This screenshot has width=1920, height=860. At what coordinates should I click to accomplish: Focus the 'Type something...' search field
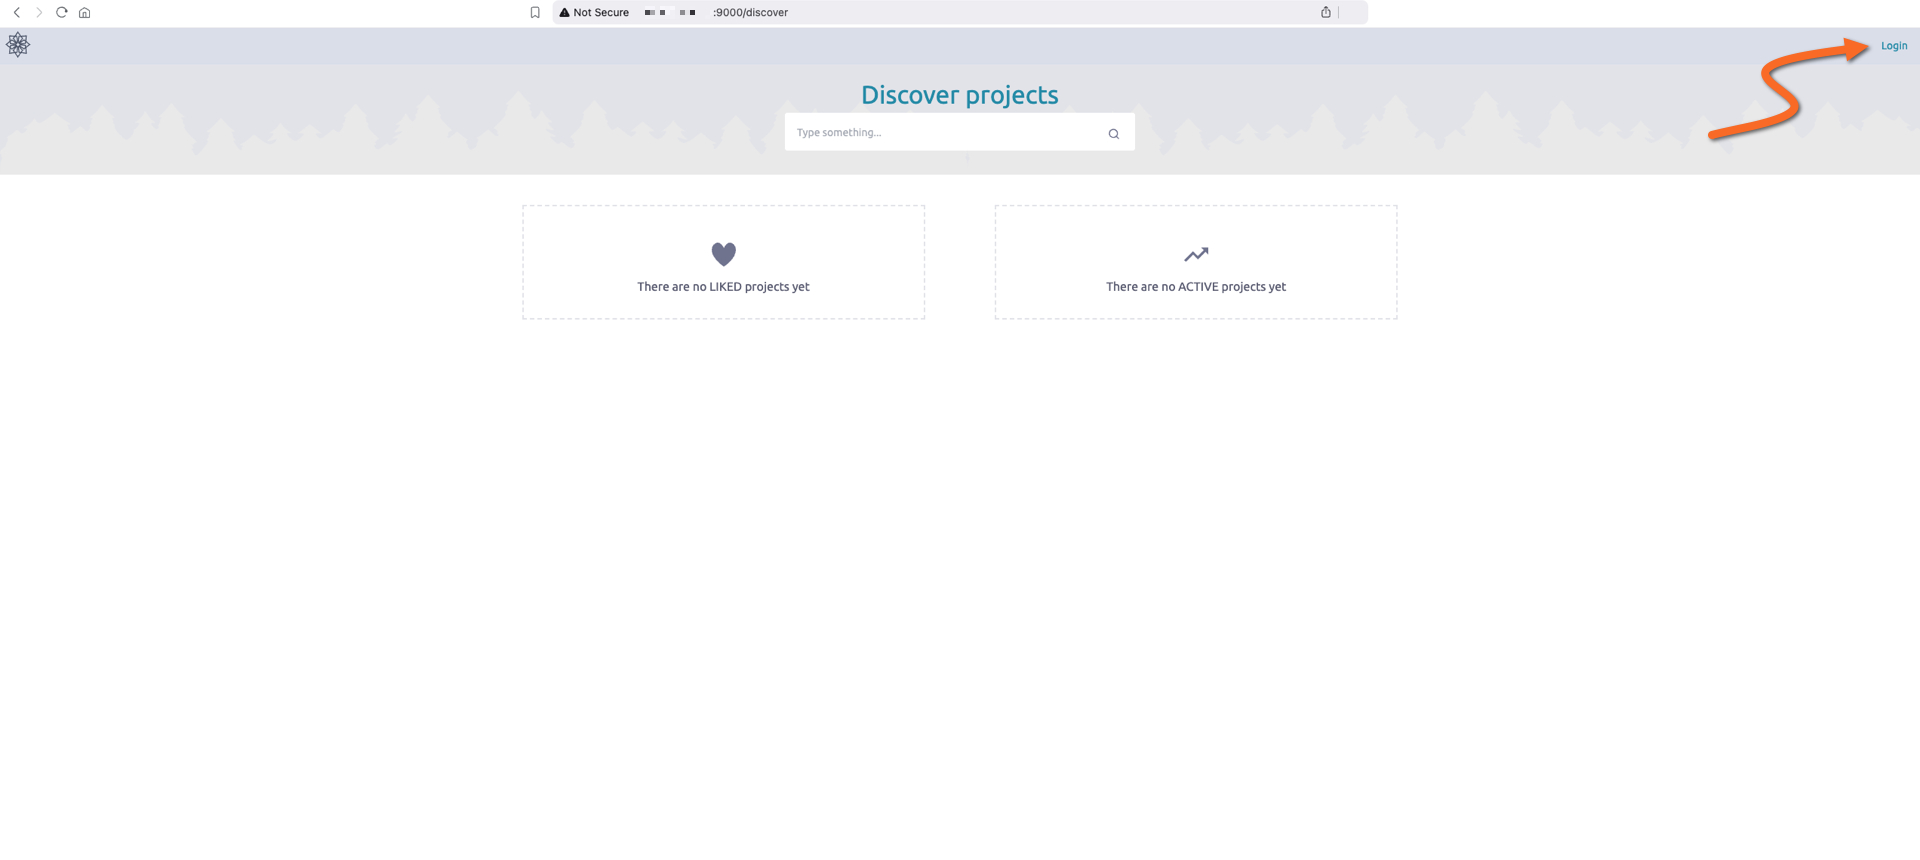pyautogui.click(x=945, y=133)
